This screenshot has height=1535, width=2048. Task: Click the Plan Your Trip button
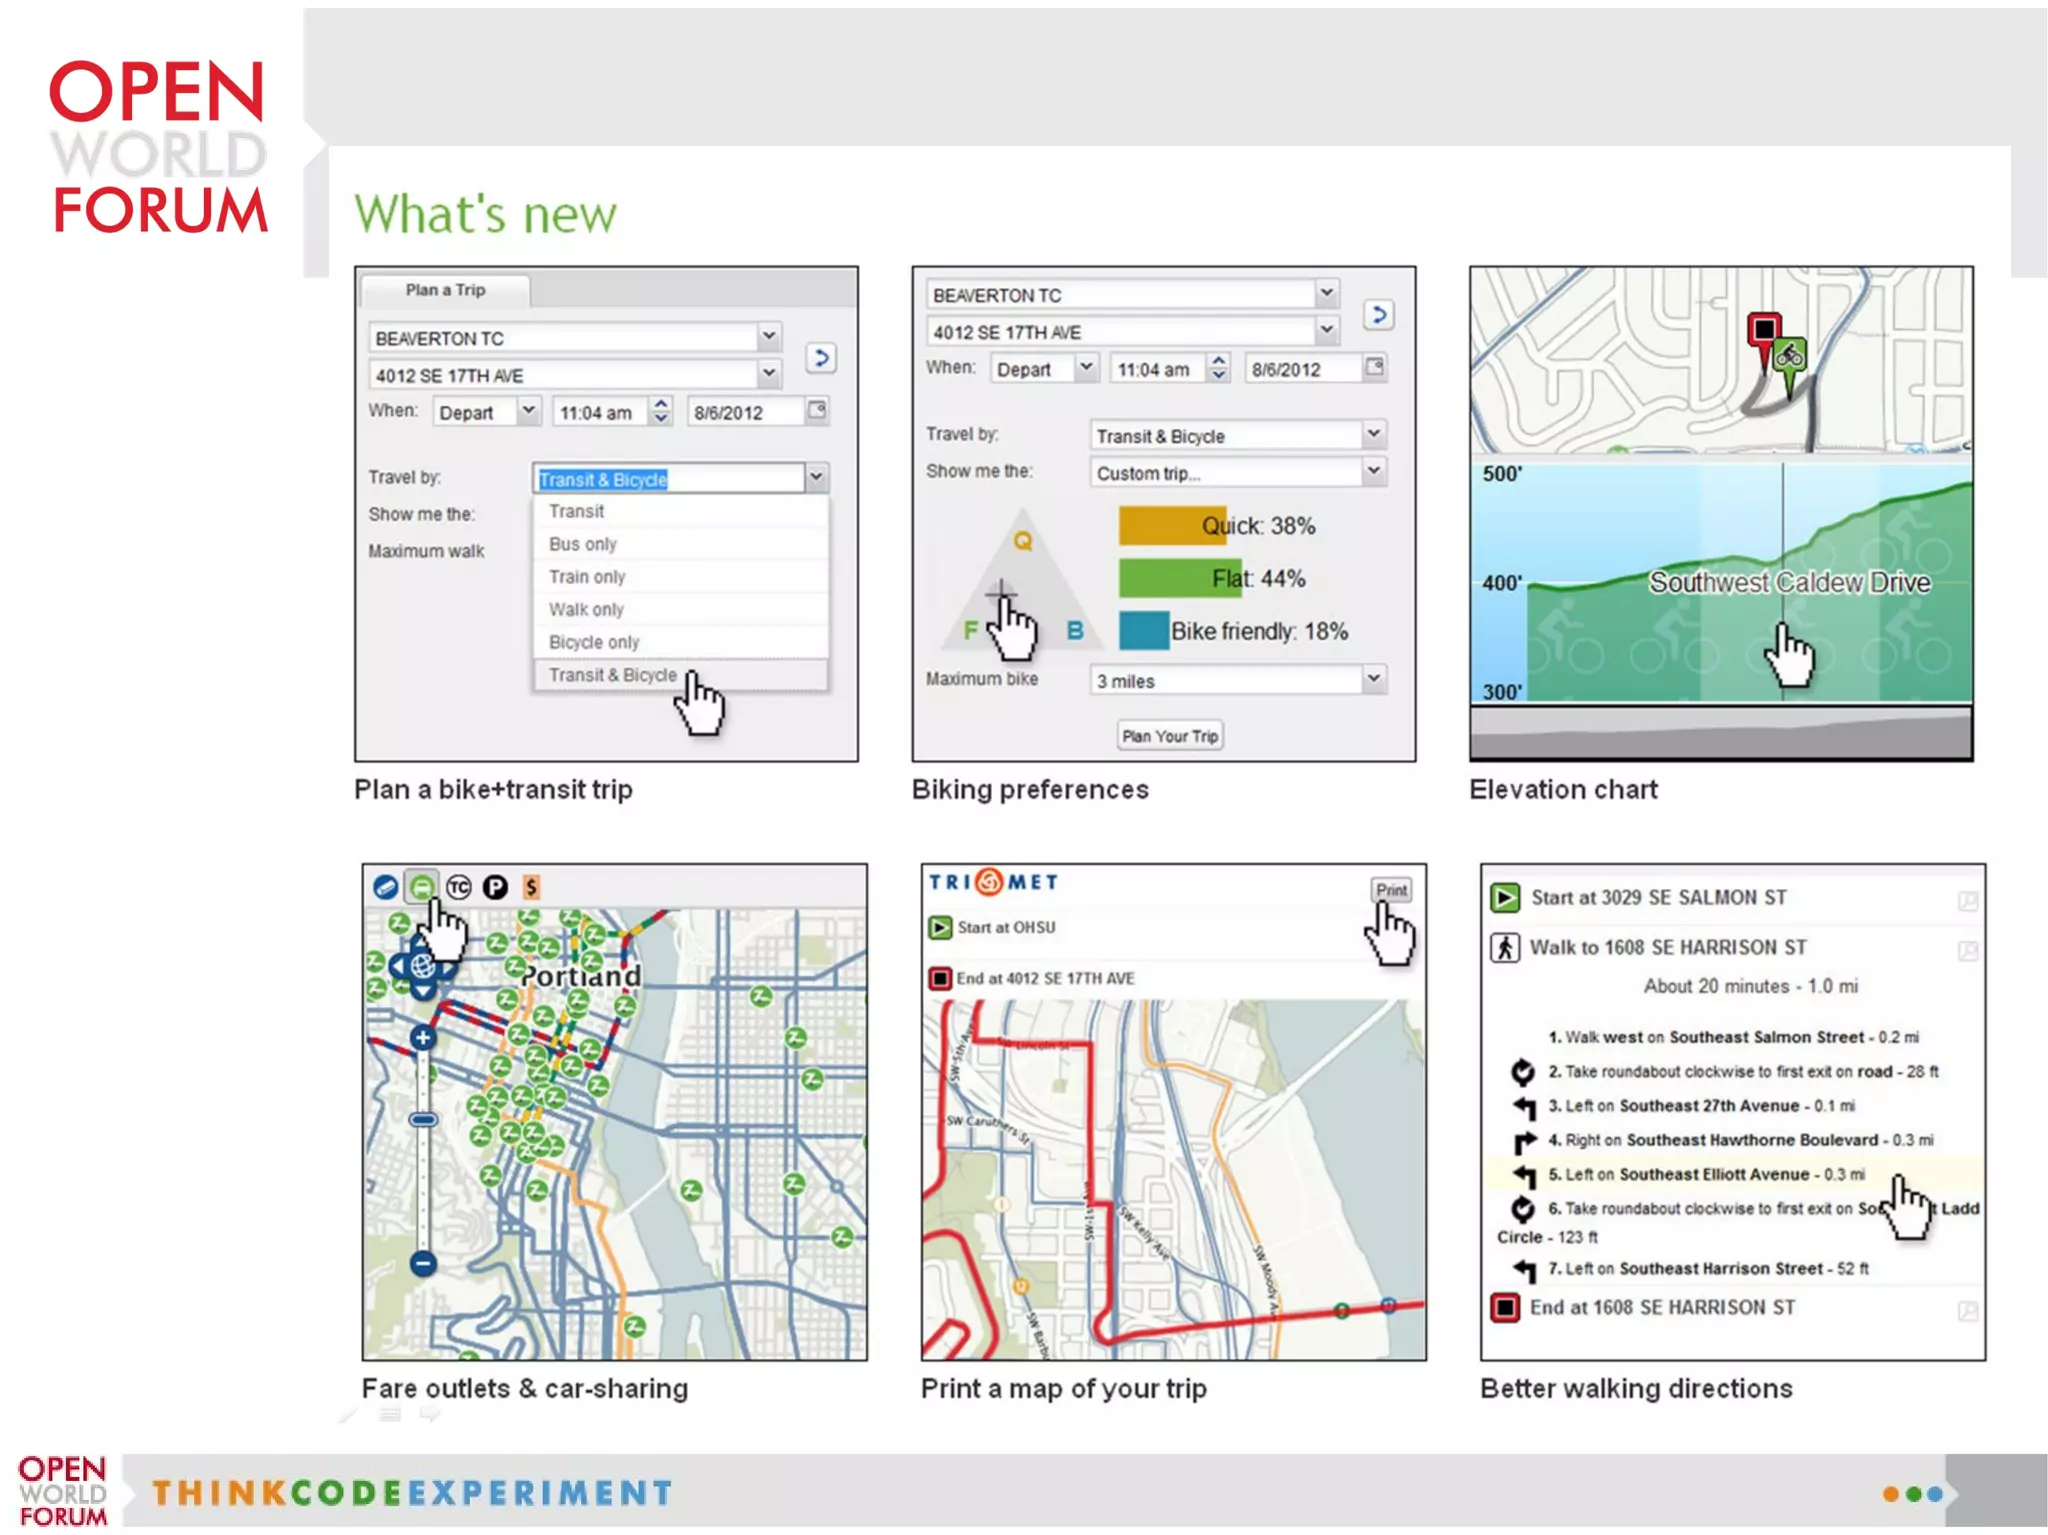pyautogui.click(x=1170, y=736)
